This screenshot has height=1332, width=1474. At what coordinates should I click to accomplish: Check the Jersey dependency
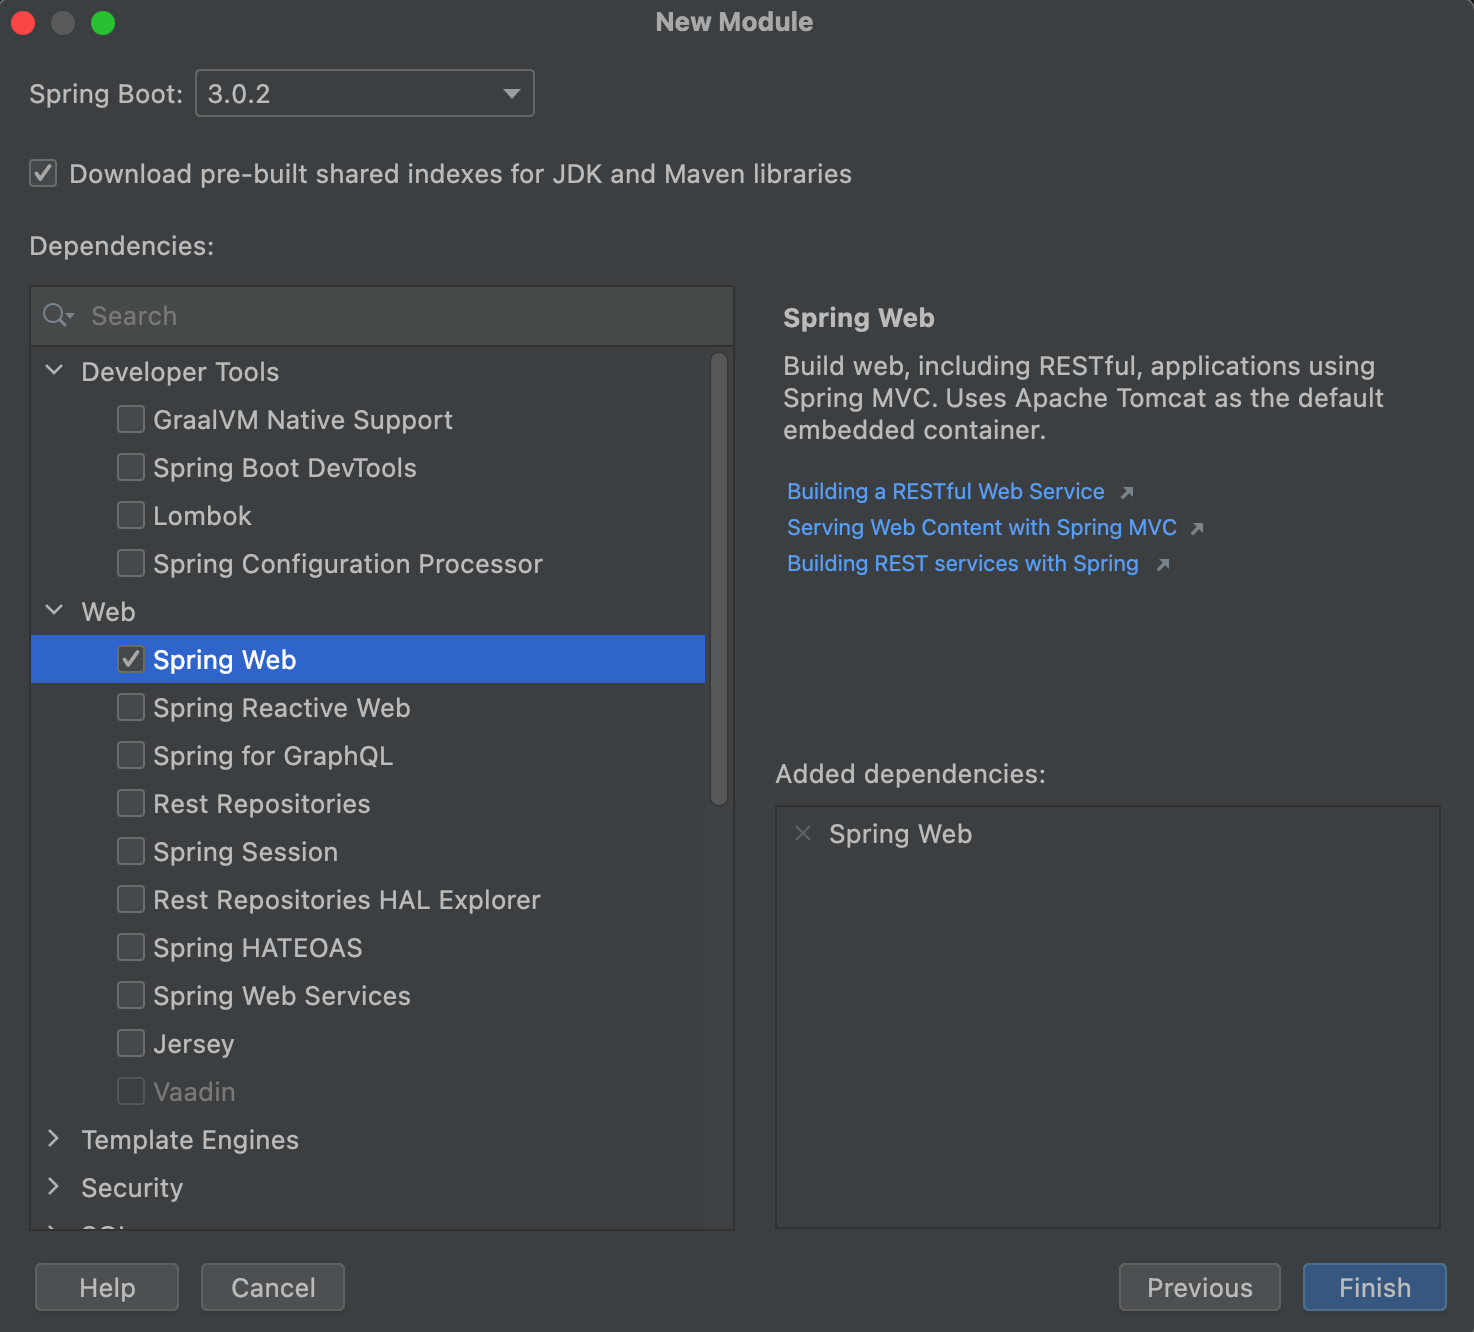(131, 1043)
